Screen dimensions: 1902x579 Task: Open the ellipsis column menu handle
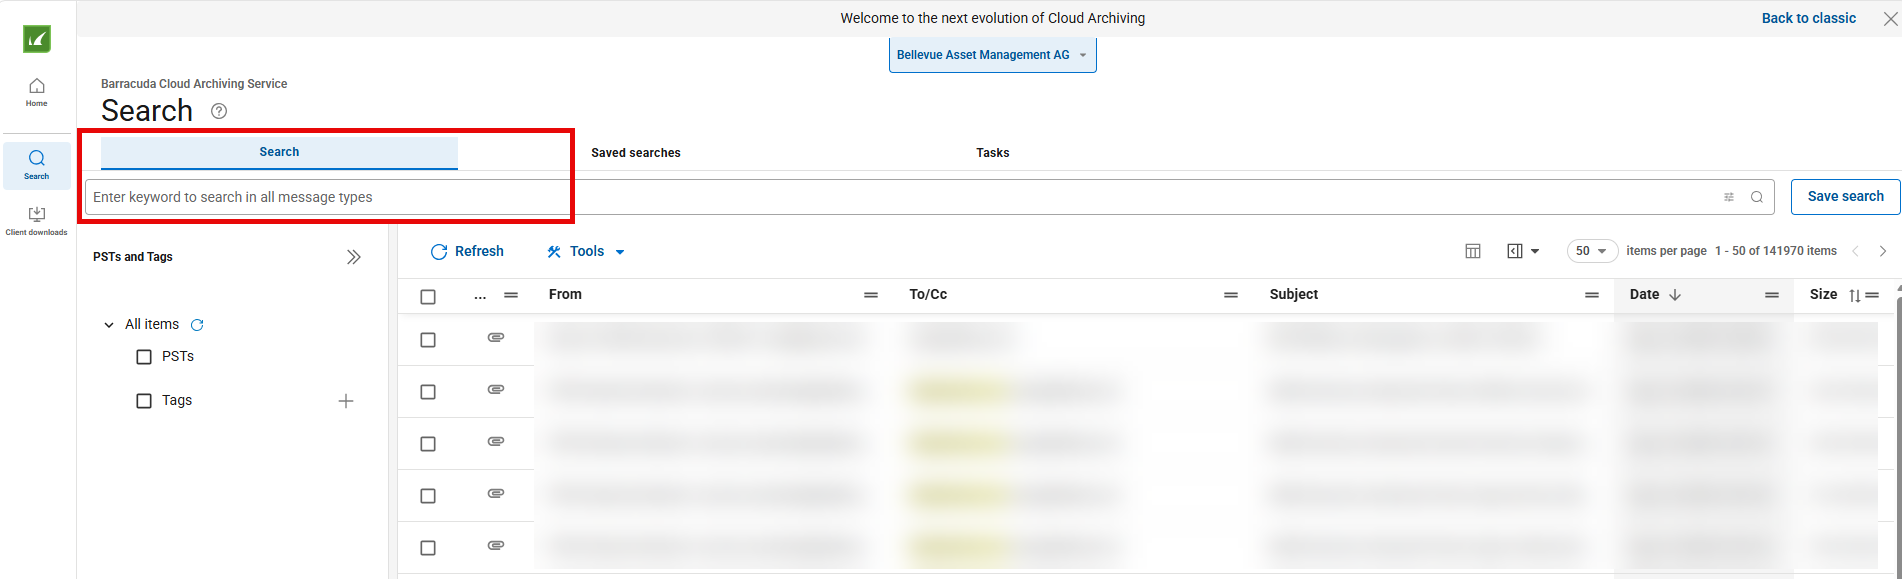tap(511, 295)
